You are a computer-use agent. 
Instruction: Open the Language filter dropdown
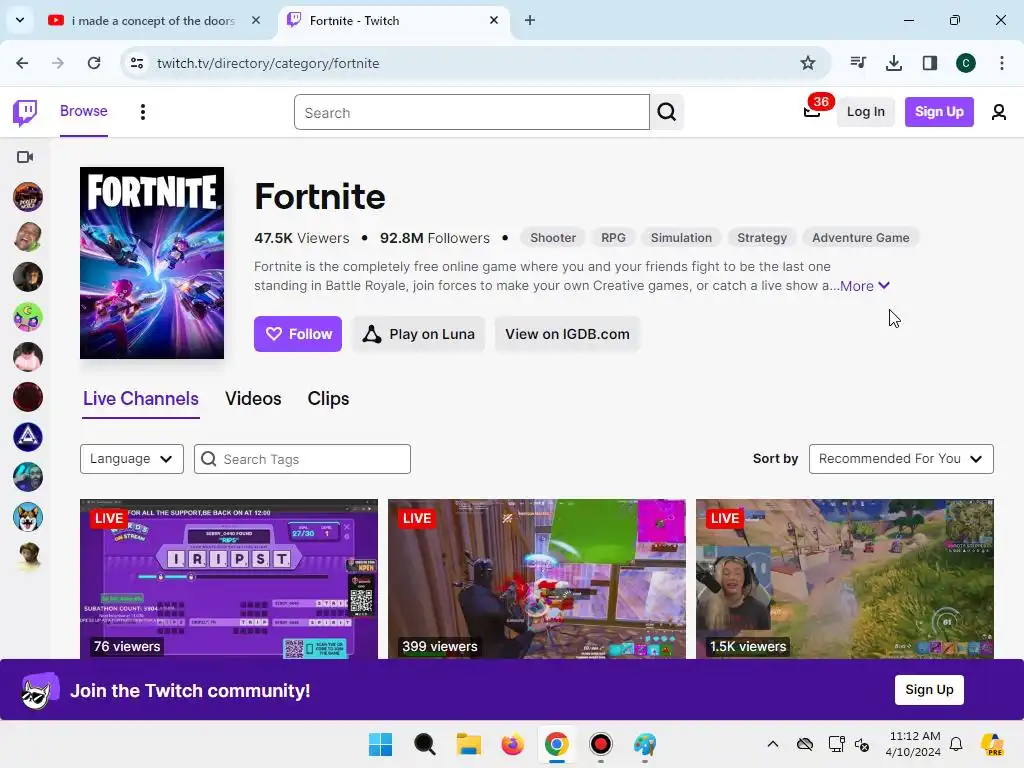pos(132,459)
